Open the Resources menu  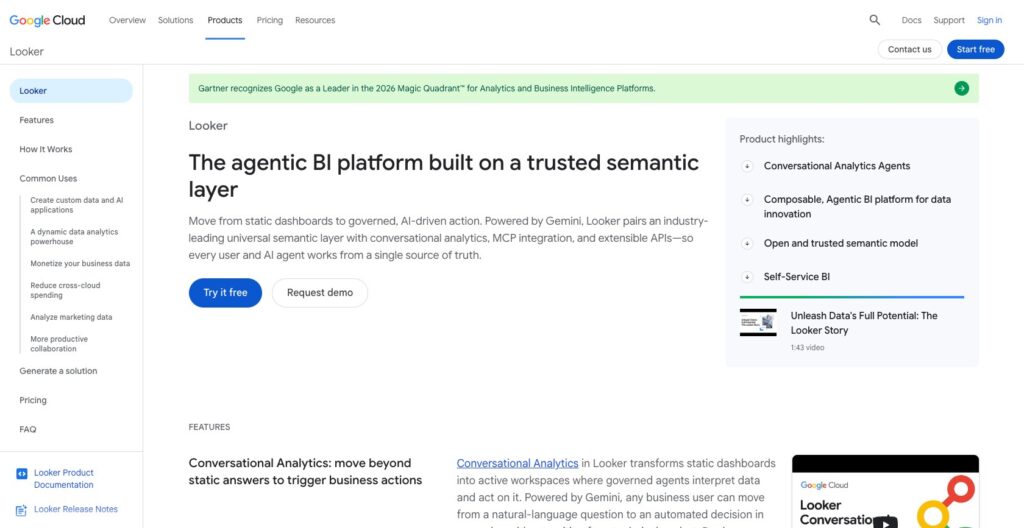(x=315, y=20)
